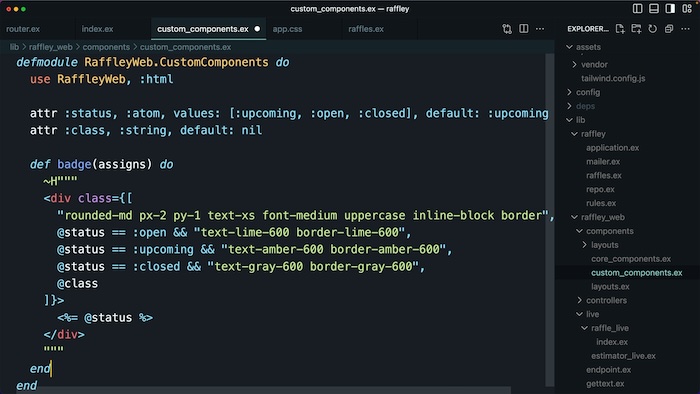Click 'attr :class, :string, default: nil' line
This screenshot has width=700, height=394.
(146, 130)
